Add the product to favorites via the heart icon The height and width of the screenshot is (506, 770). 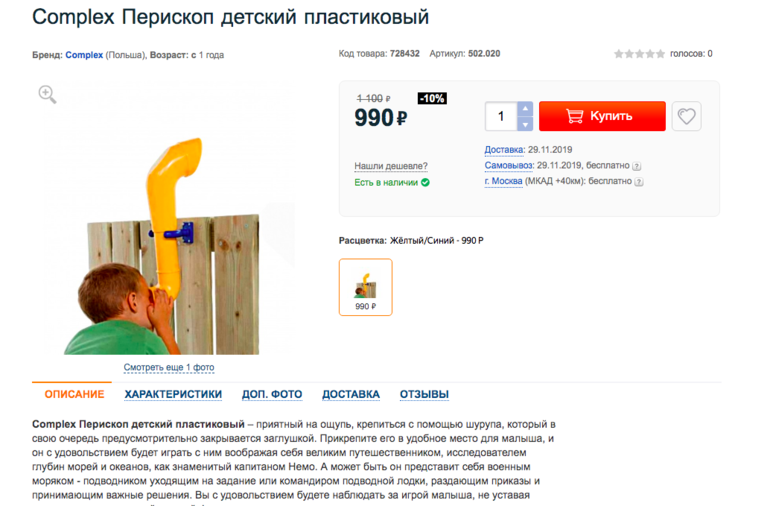[x=687, y=116]
